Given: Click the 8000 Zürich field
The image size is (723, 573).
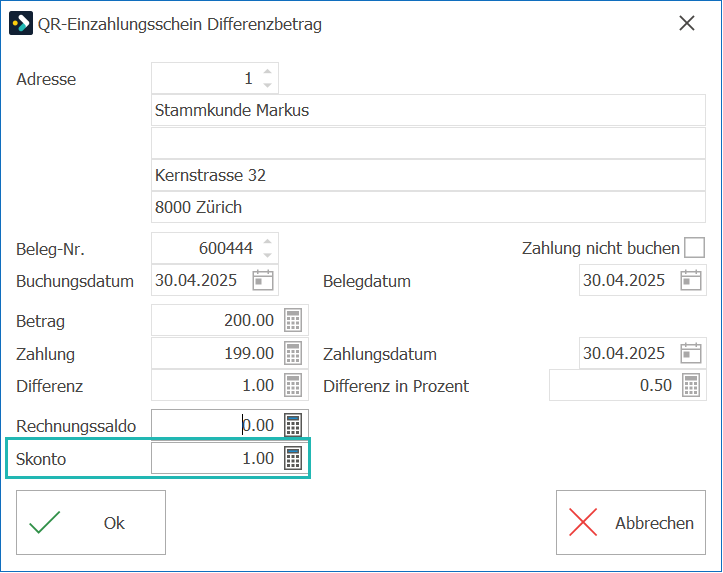Looking at the screenshot, I should point(428,207).
